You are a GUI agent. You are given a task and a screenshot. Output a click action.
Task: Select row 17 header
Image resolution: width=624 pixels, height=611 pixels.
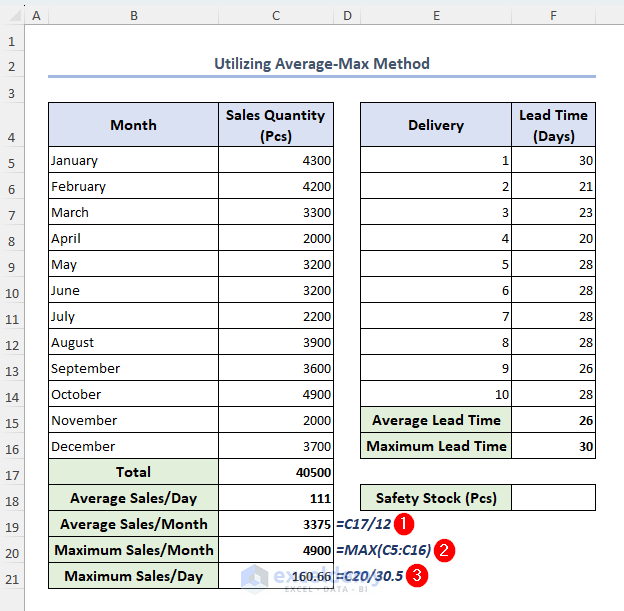point(12,472)
